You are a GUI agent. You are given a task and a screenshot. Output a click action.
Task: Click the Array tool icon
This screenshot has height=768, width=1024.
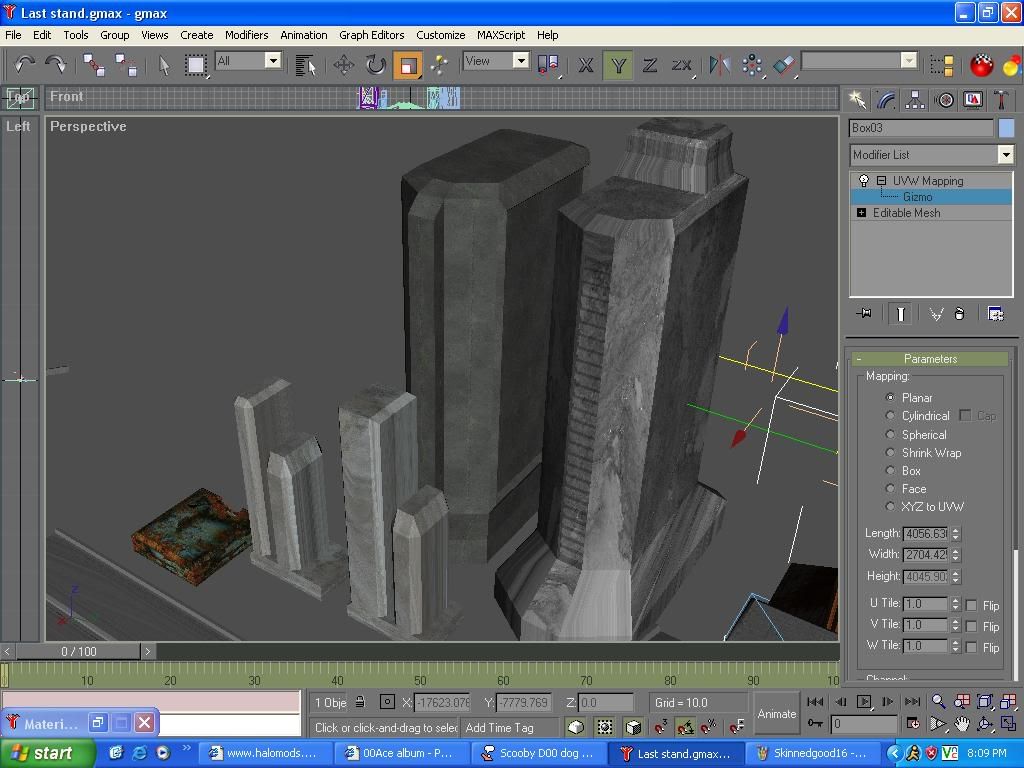(752, 65)
